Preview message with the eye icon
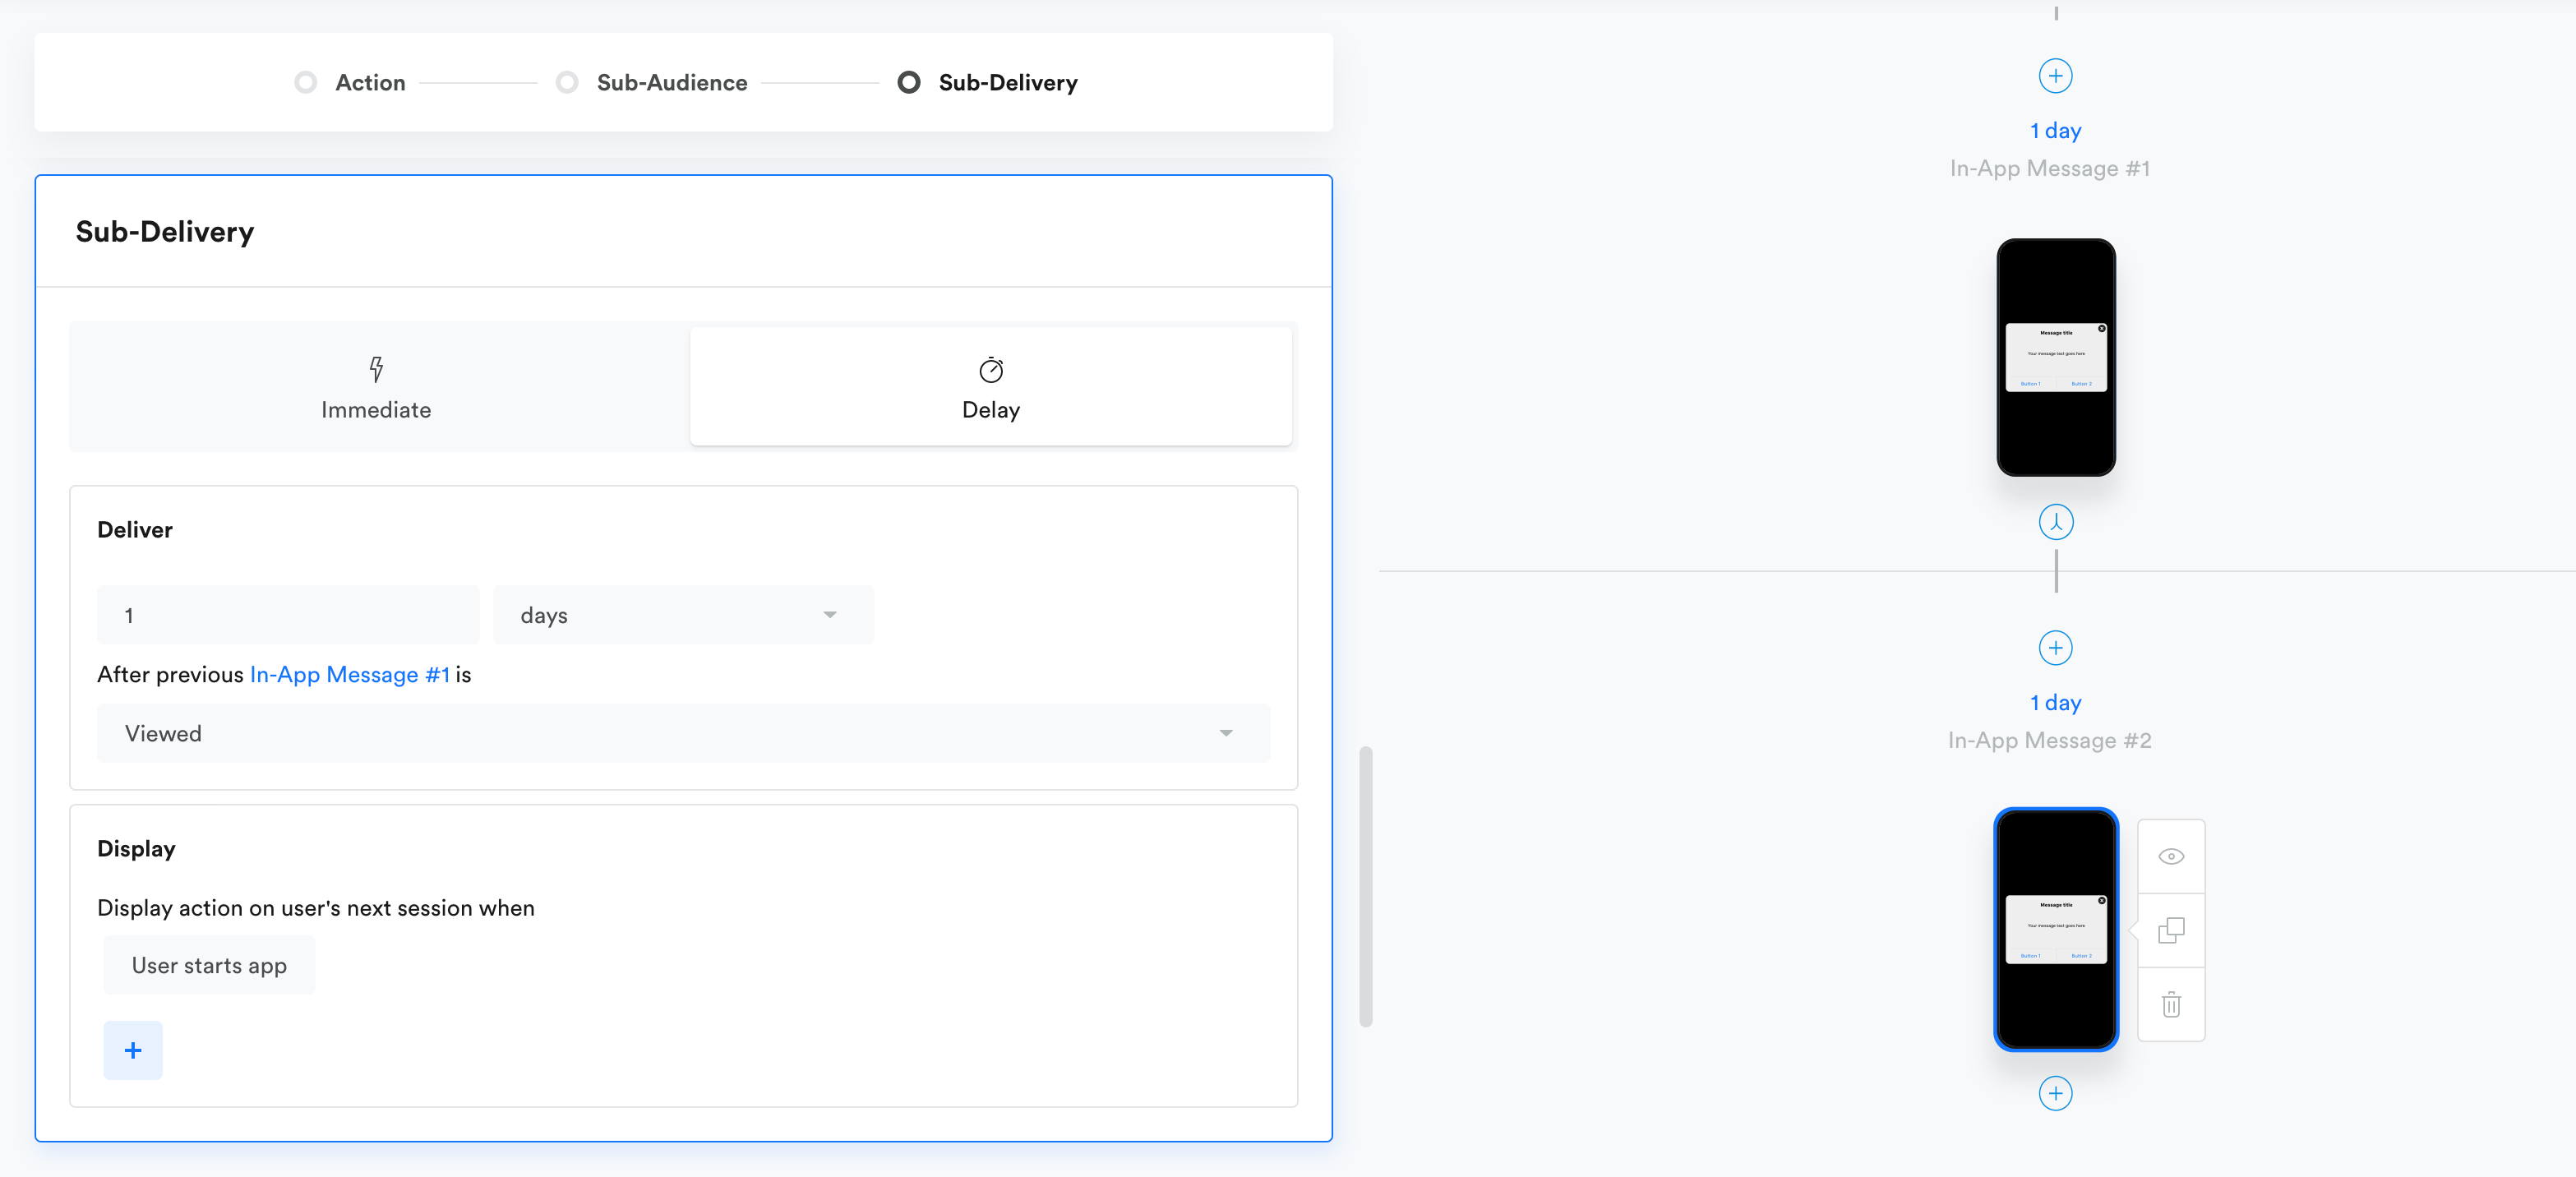 2170,857
